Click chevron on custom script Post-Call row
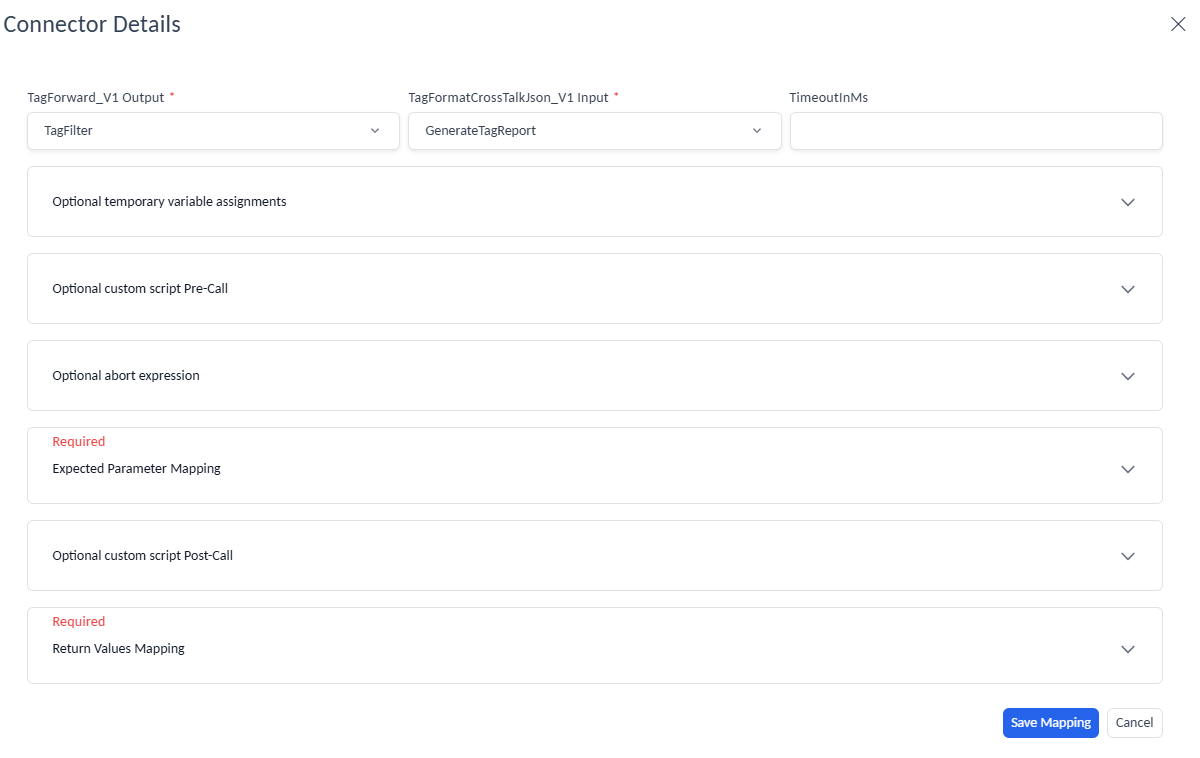Viewport: 1200px width, 758px height. tap(1128, 556)
